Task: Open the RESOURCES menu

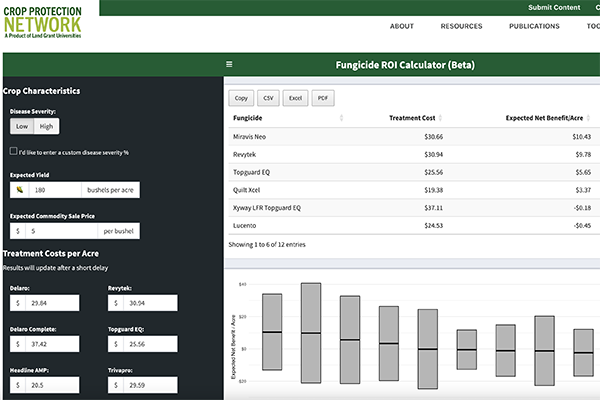Action: (461, 26)
